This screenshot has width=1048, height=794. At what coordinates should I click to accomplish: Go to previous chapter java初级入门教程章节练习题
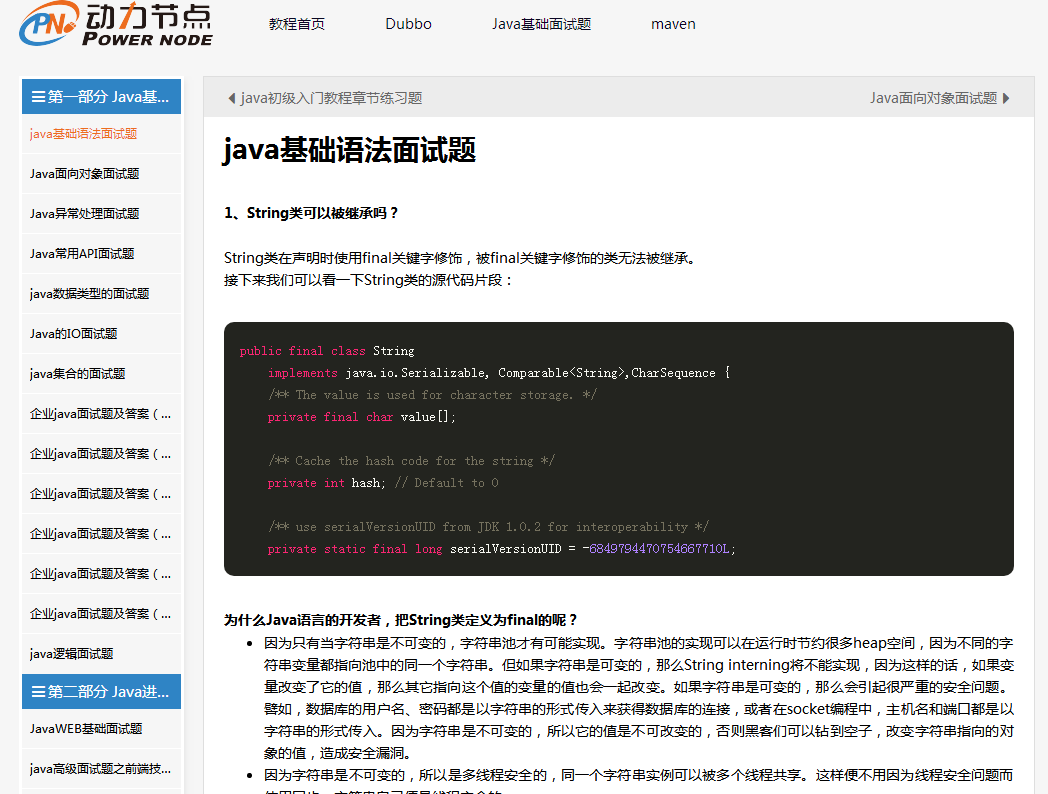325,98
